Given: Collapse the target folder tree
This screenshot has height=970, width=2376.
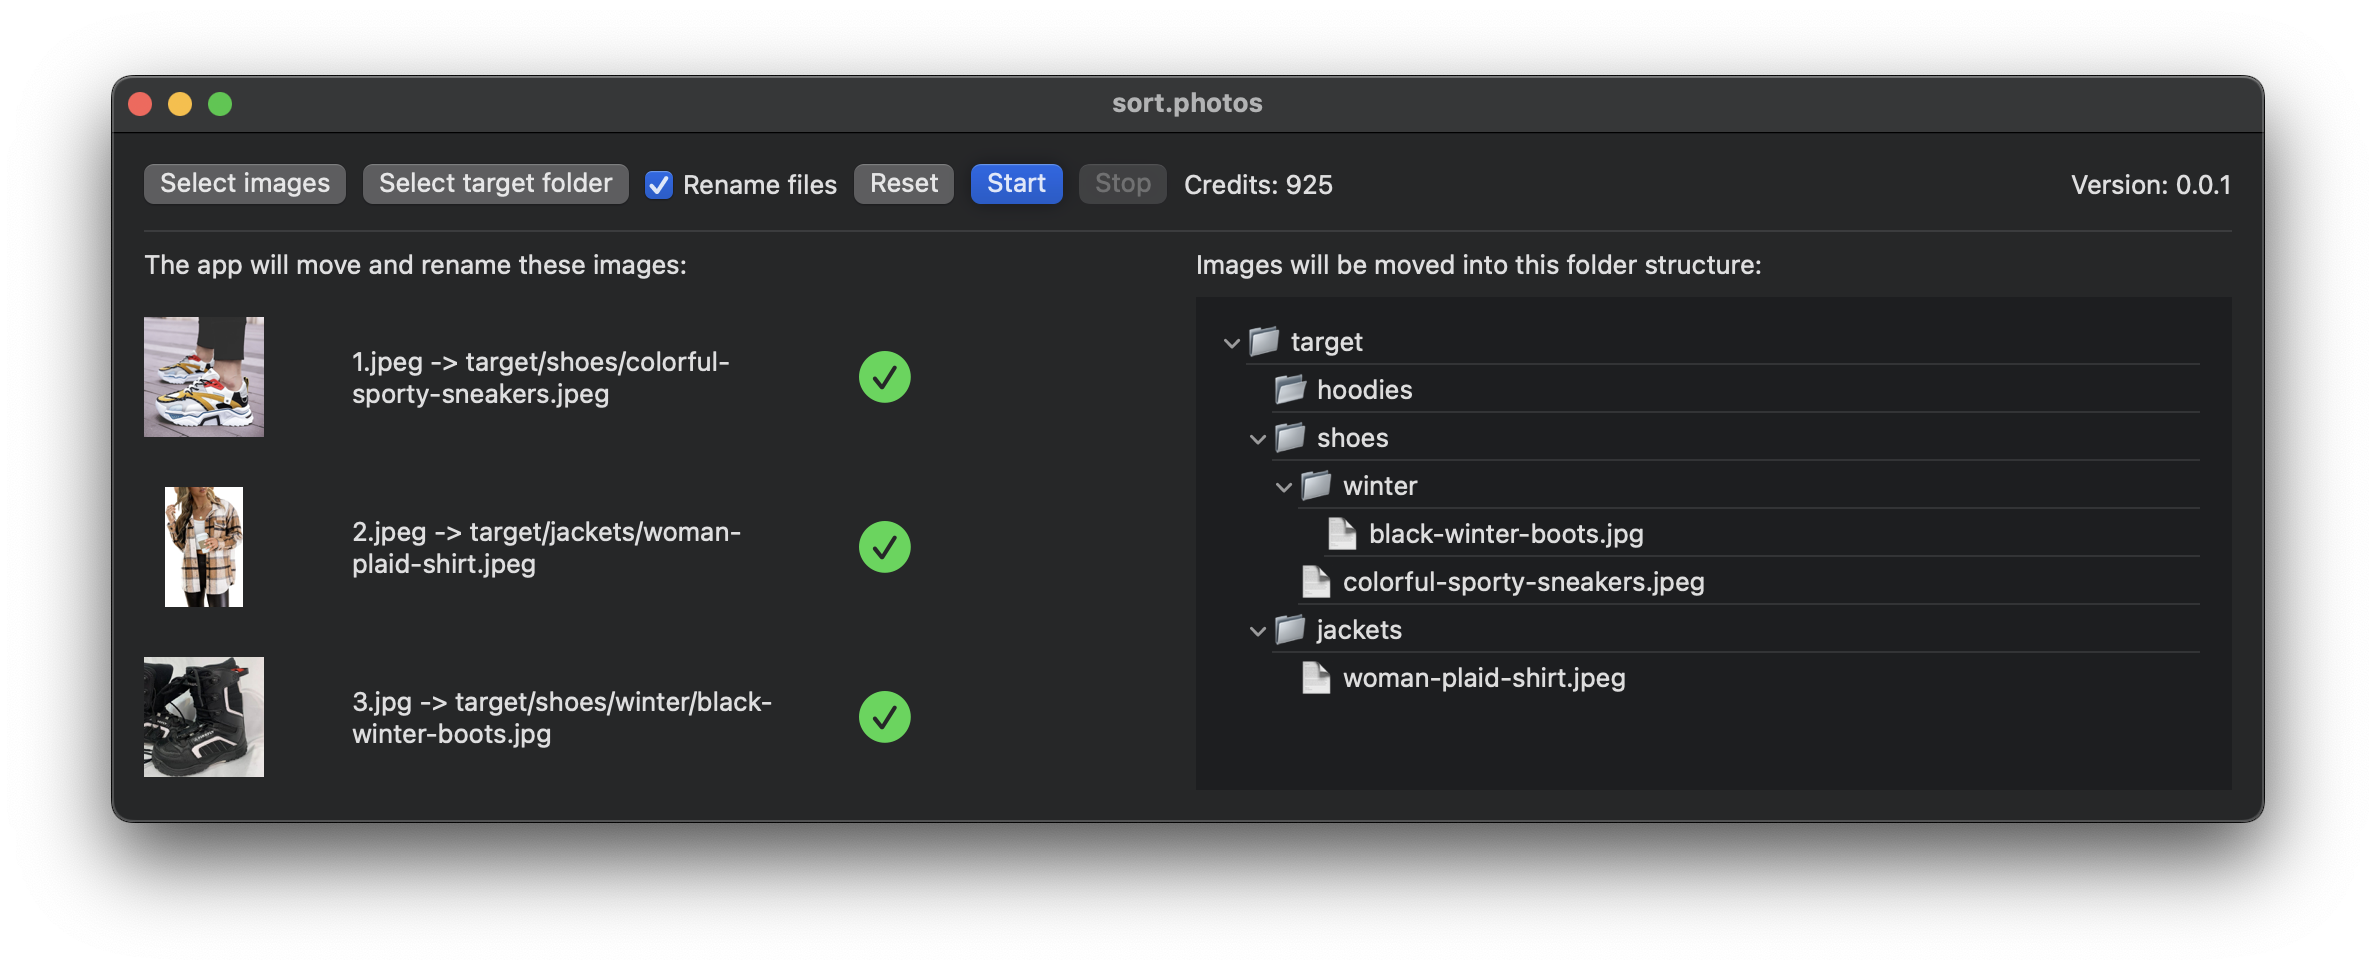Looking at the screenshot, I should 1232,343.
